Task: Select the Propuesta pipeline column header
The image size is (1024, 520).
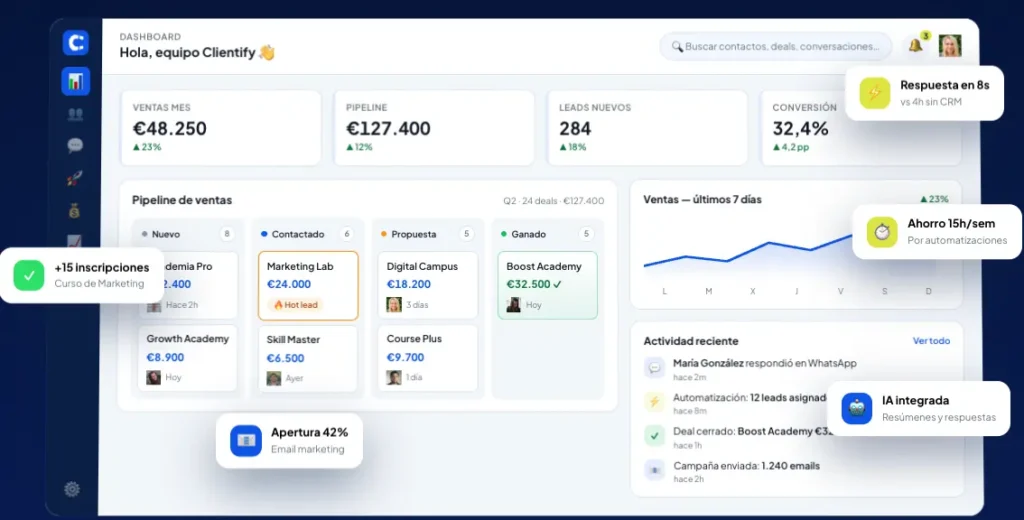Action: coord(428,234)
